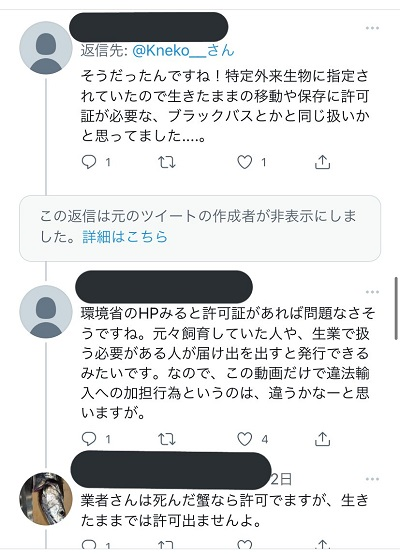
Task: Click the hidden reply notice box
Action: pos(200,228)
